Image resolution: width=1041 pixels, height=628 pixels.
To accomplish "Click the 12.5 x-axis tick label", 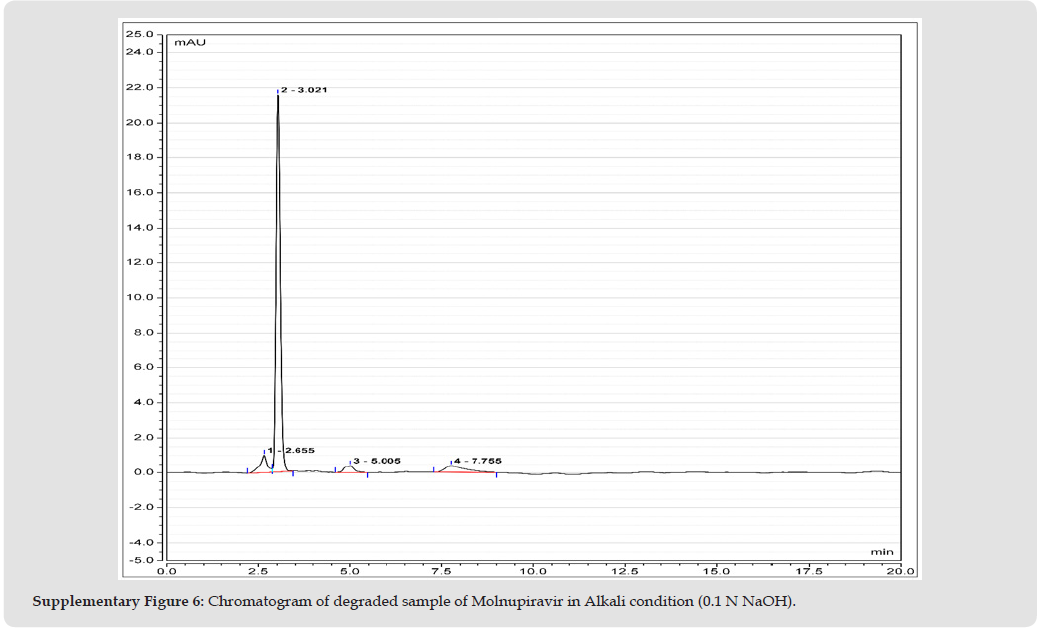I will point(625,571).
